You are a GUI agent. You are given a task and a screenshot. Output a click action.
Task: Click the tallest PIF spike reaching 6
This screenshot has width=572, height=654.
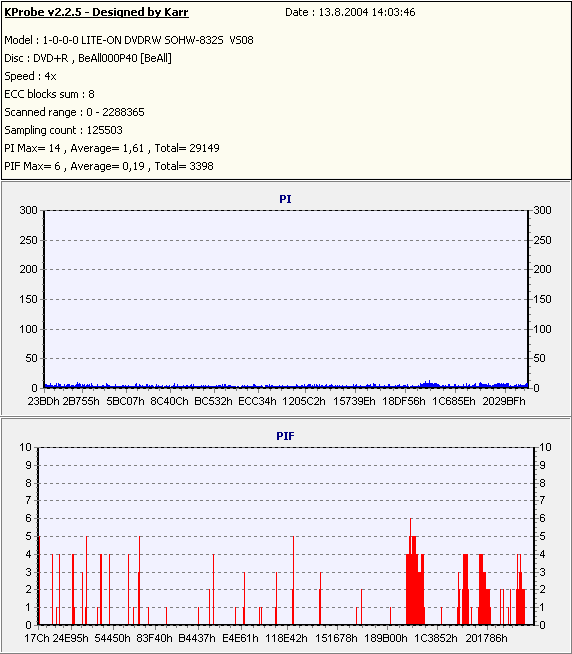[x=411, y=571]
